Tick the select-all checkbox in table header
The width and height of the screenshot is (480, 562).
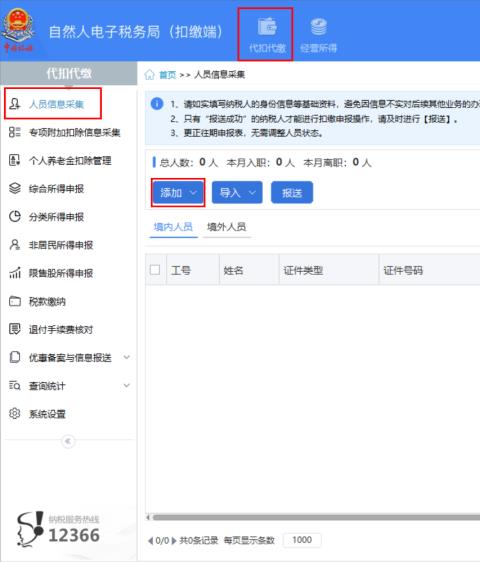pos(155,270)
